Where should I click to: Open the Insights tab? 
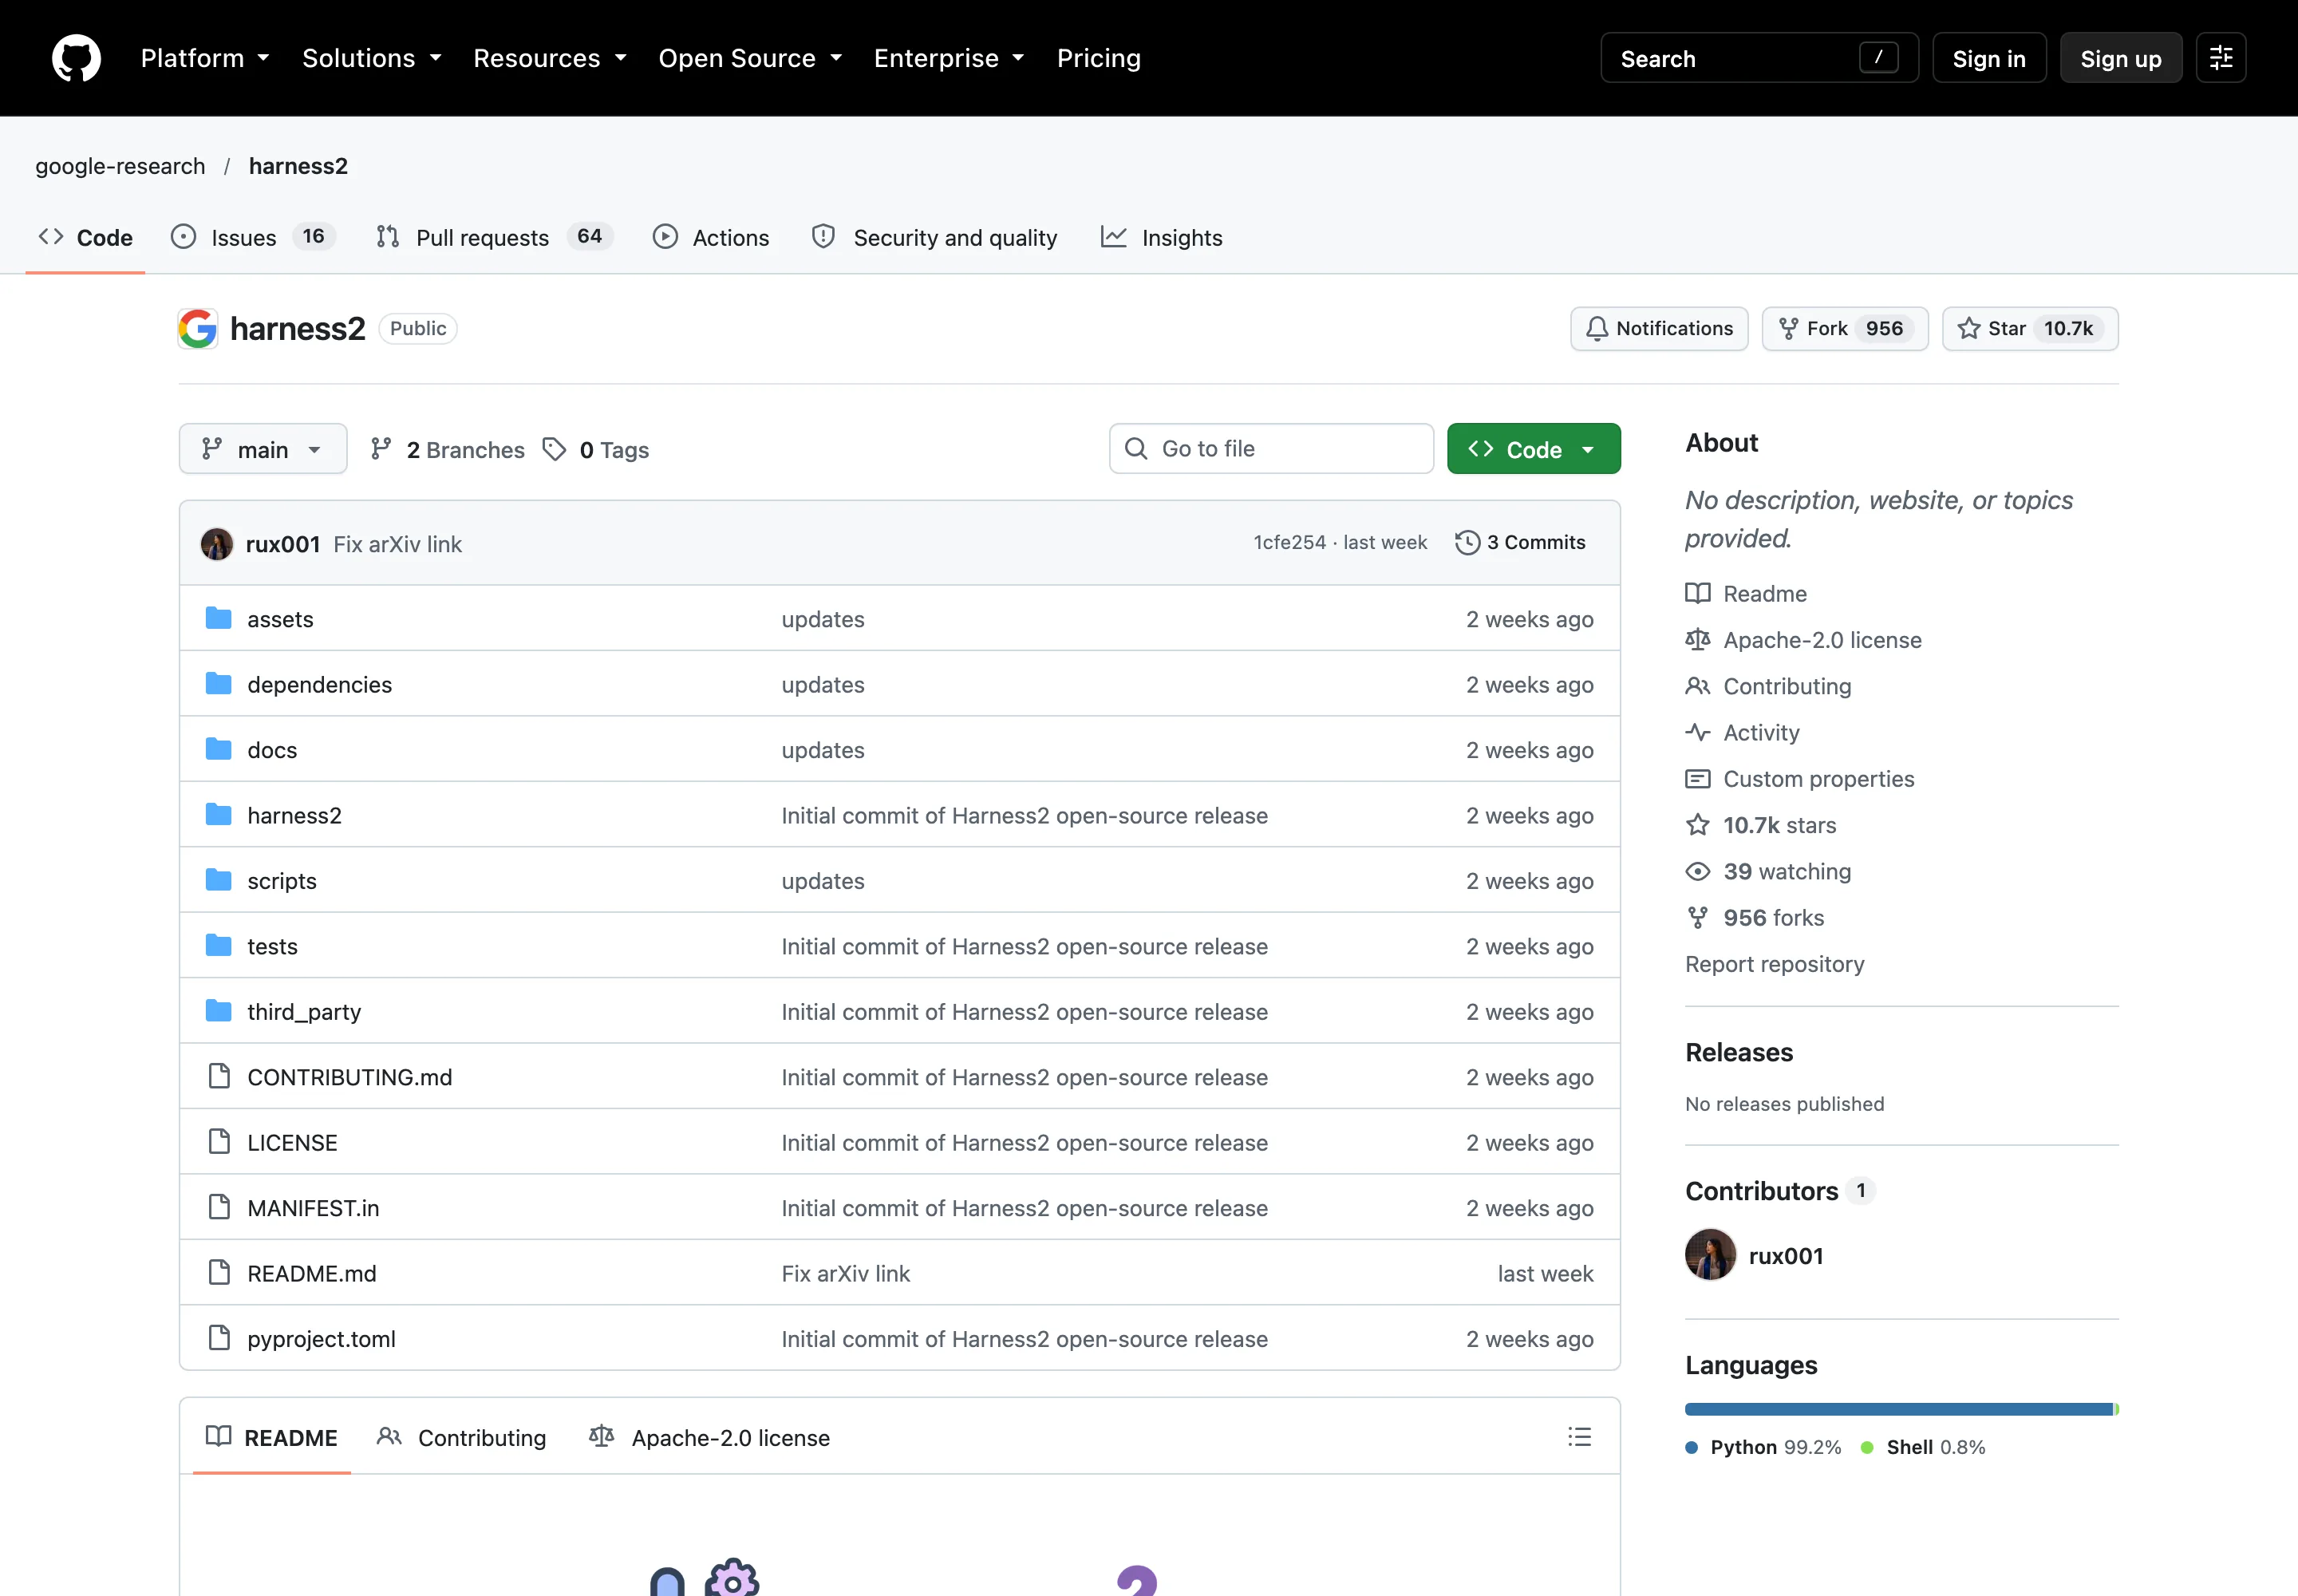tap(1162, 237)
